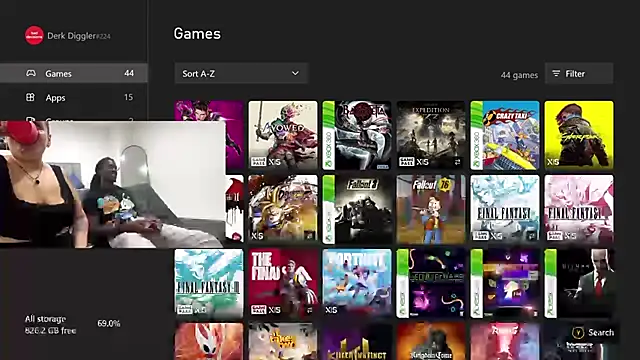Open the purple Xbox-banner tile beside Geometry Wars
Viewport: 640px width, 360px height.
[x=505, y=283]
